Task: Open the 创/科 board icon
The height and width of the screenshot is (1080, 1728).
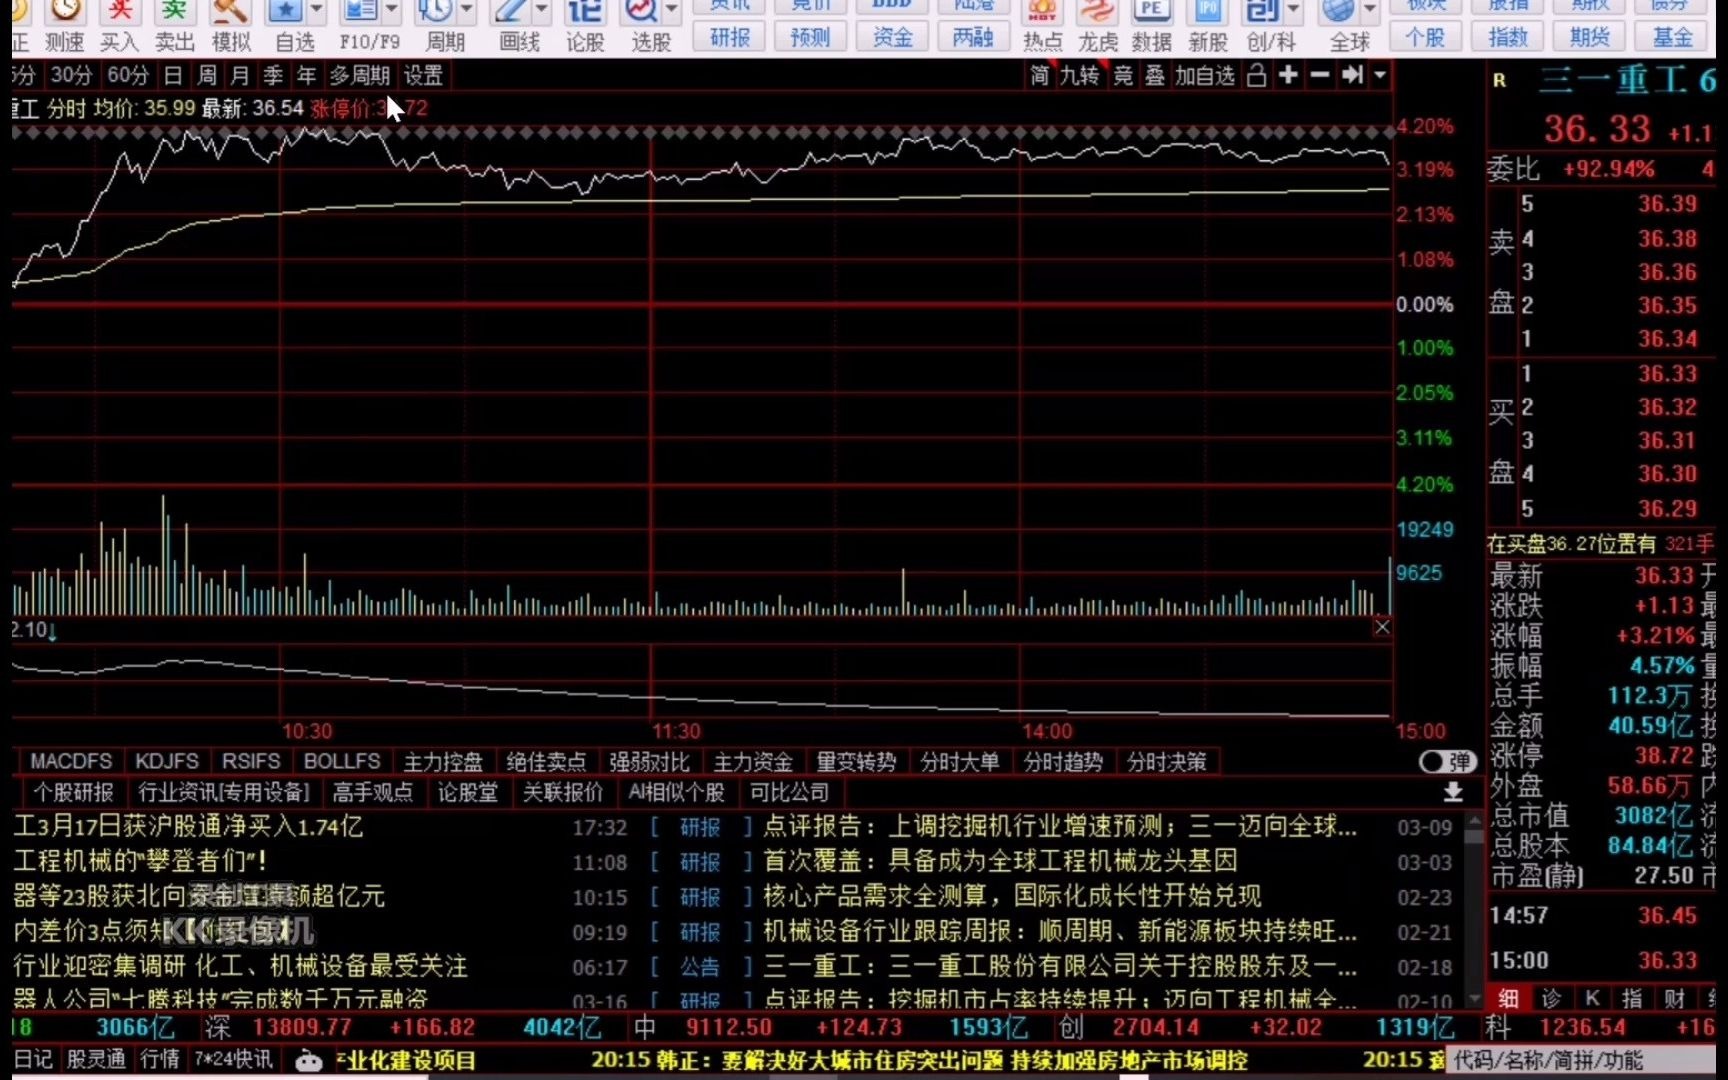Action: coord(1262,12)
